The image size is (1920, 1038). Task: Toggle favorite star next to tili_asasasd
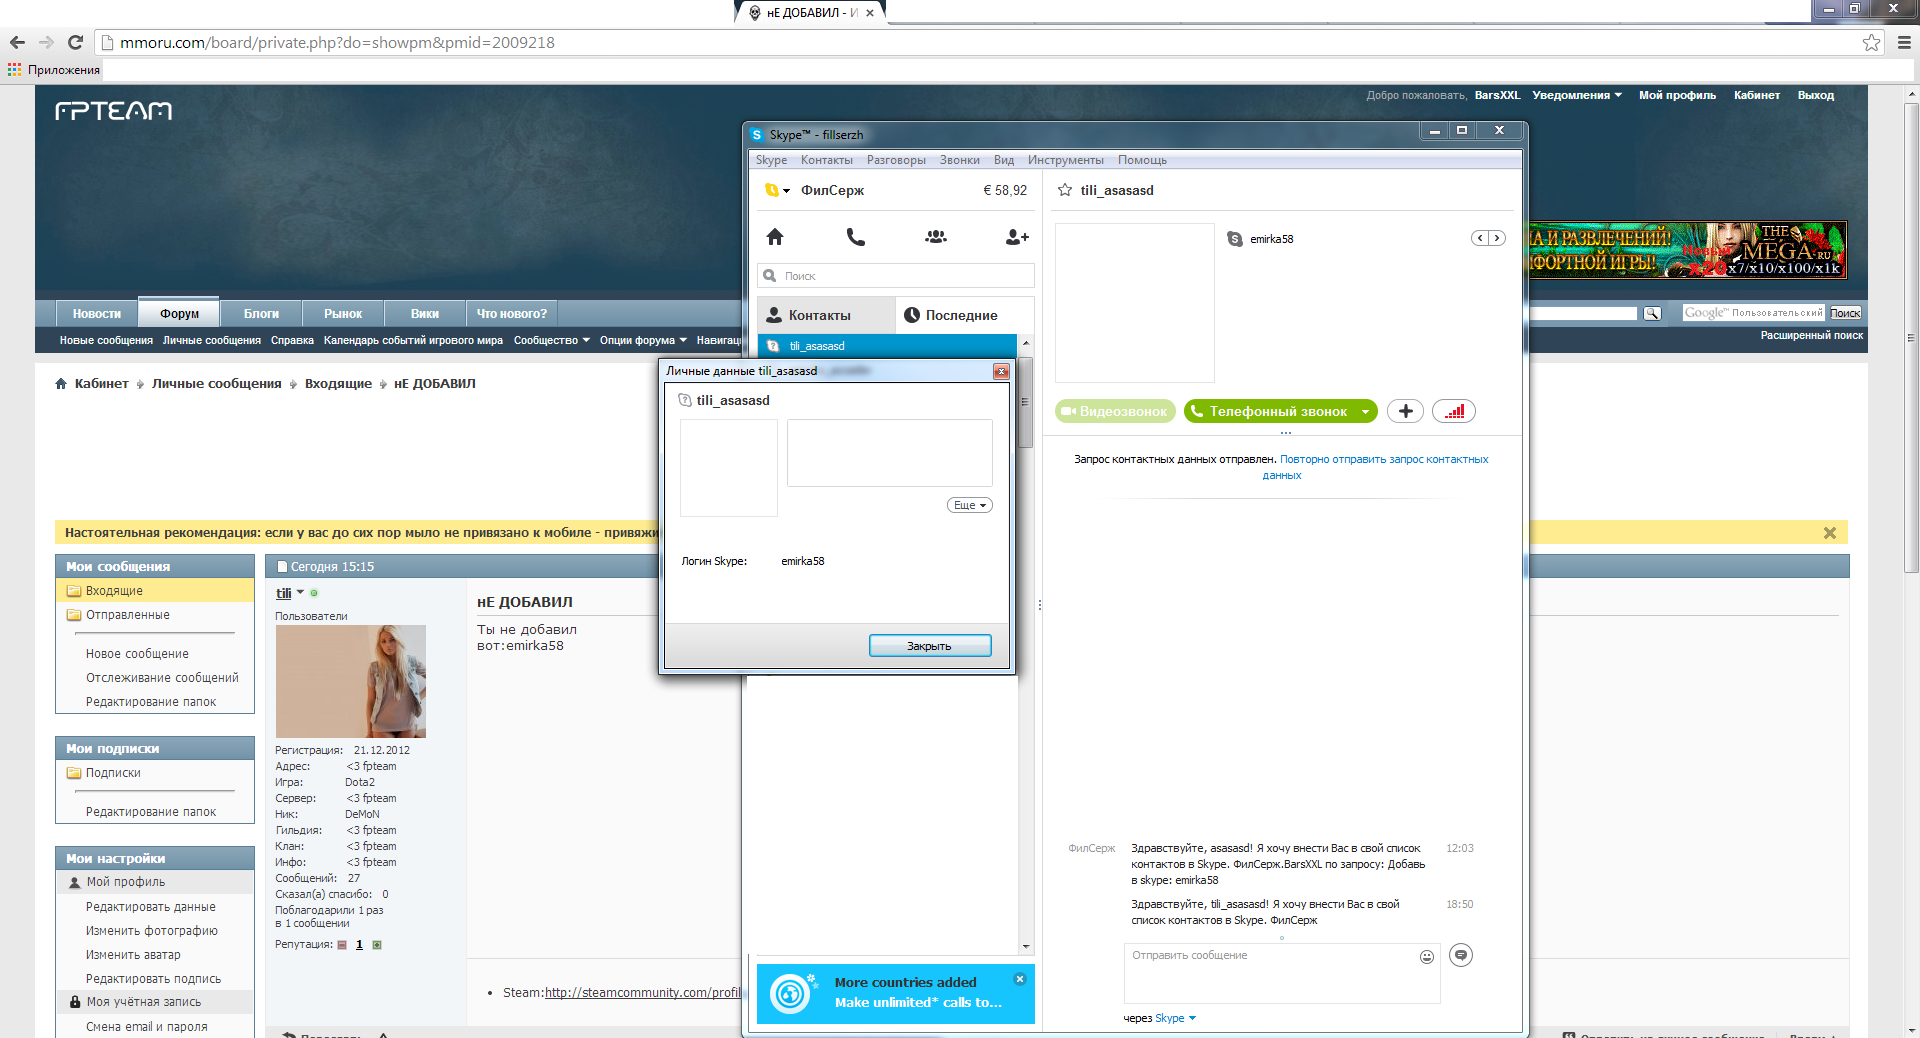(1065, 190)
